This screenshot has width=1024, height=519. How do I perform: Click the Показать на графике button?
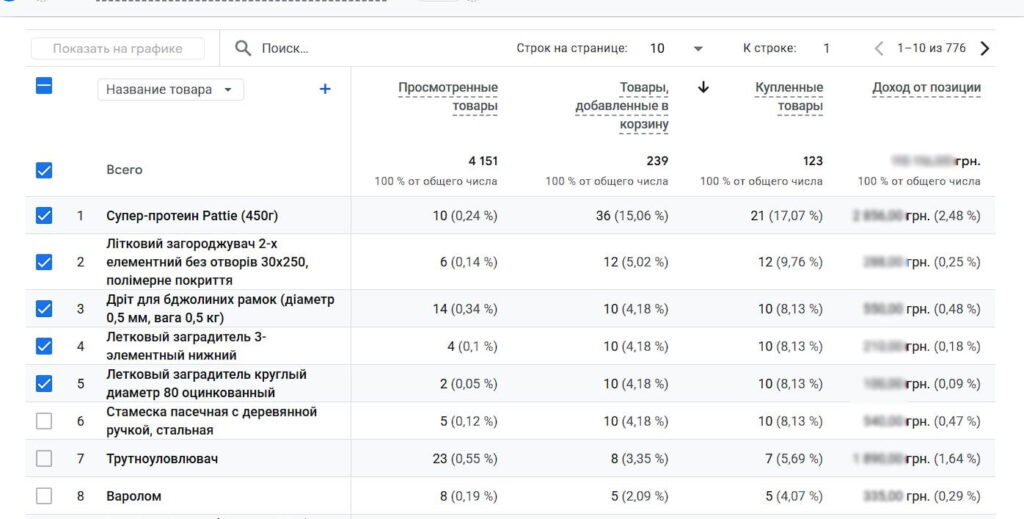(x=118, y=48)
